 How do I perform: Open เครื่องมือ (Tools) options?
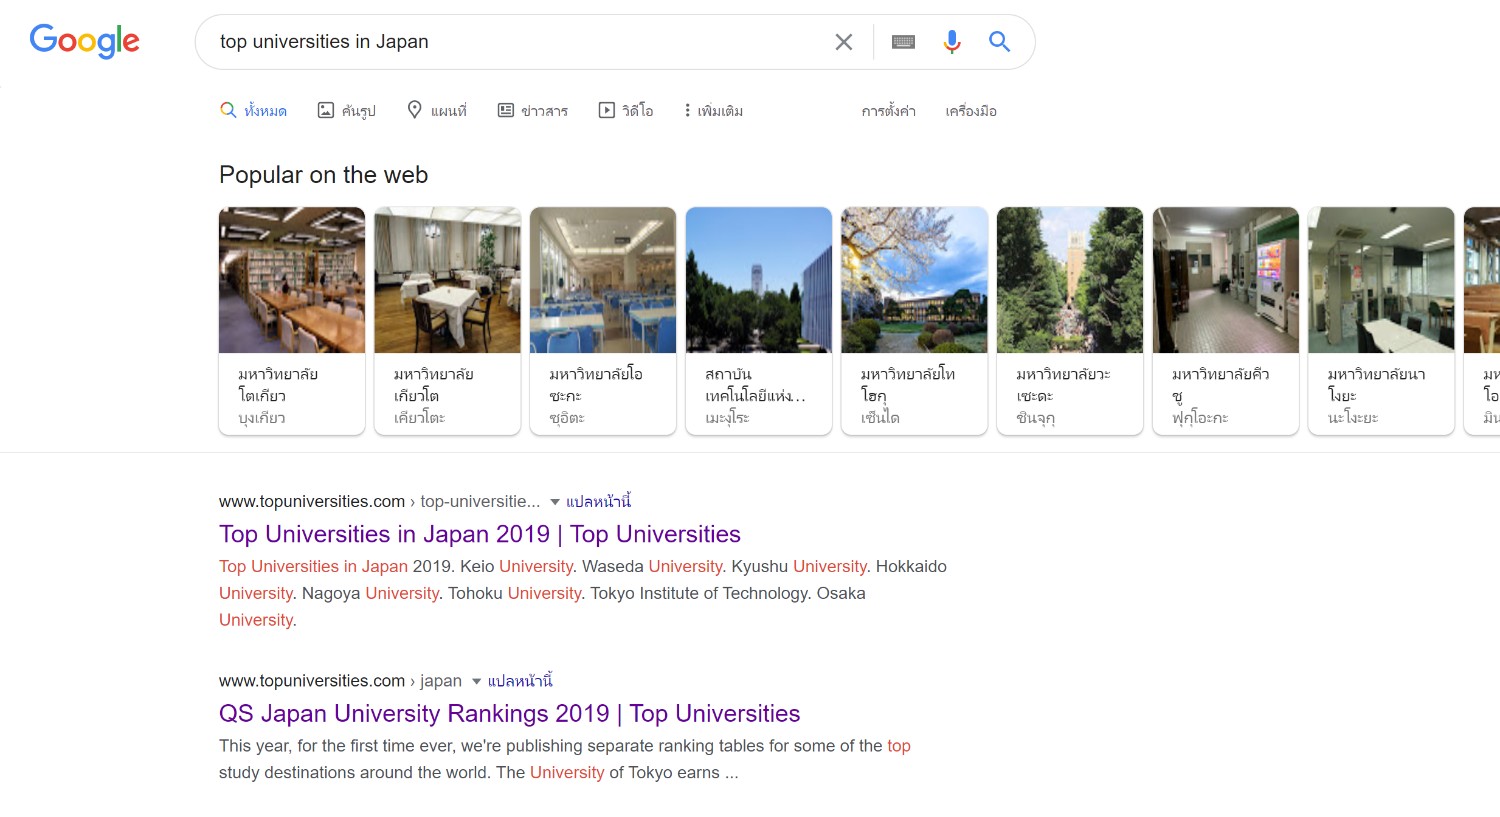coord(971,110)
